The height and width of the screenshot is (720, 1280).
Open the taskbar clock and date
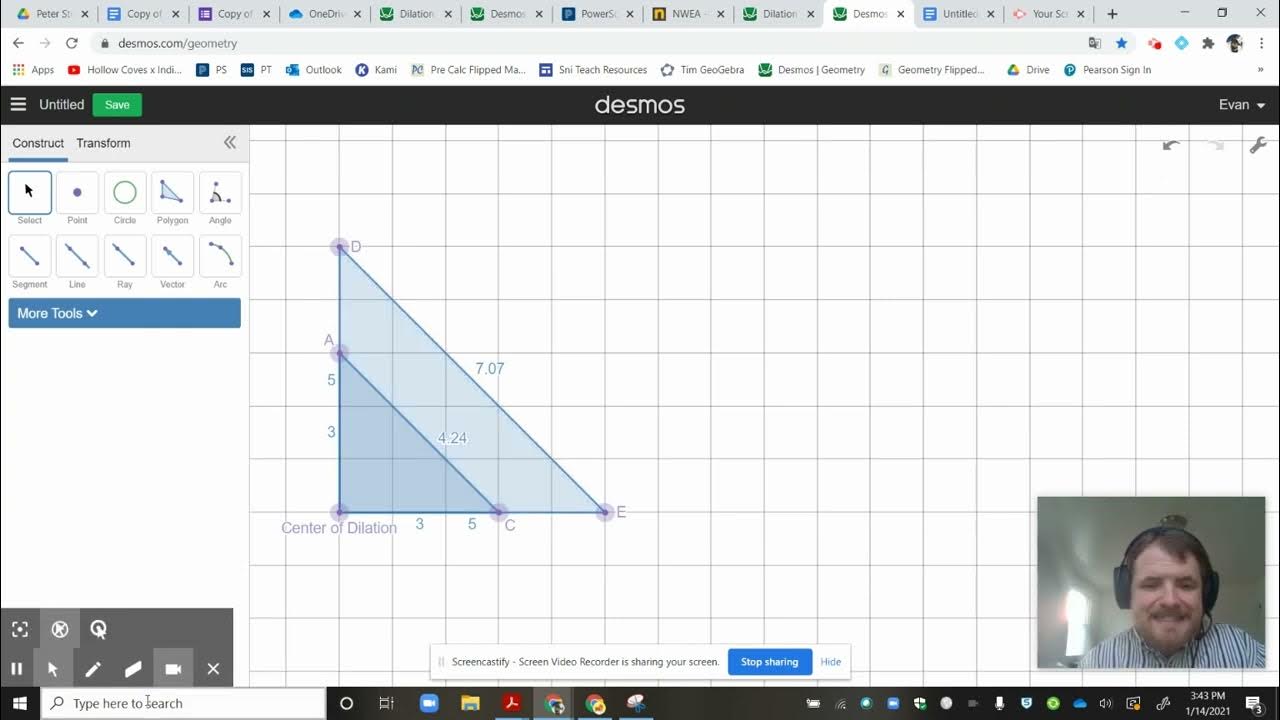point(1209,703)
